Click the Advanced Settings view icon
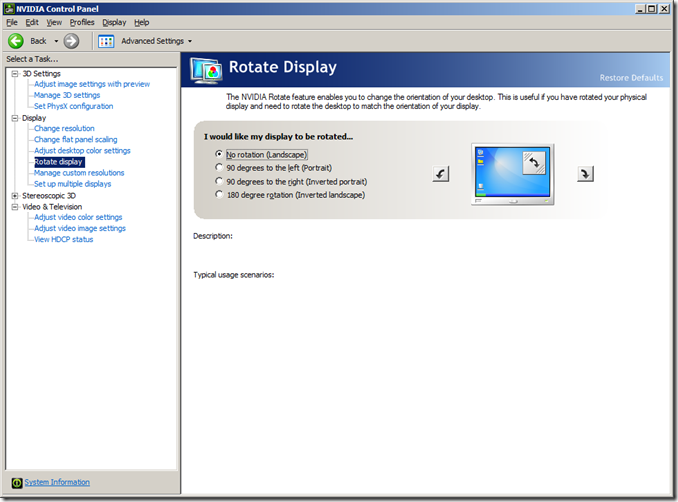This screenshot has width=678, height=502. [x=106, y=42]
